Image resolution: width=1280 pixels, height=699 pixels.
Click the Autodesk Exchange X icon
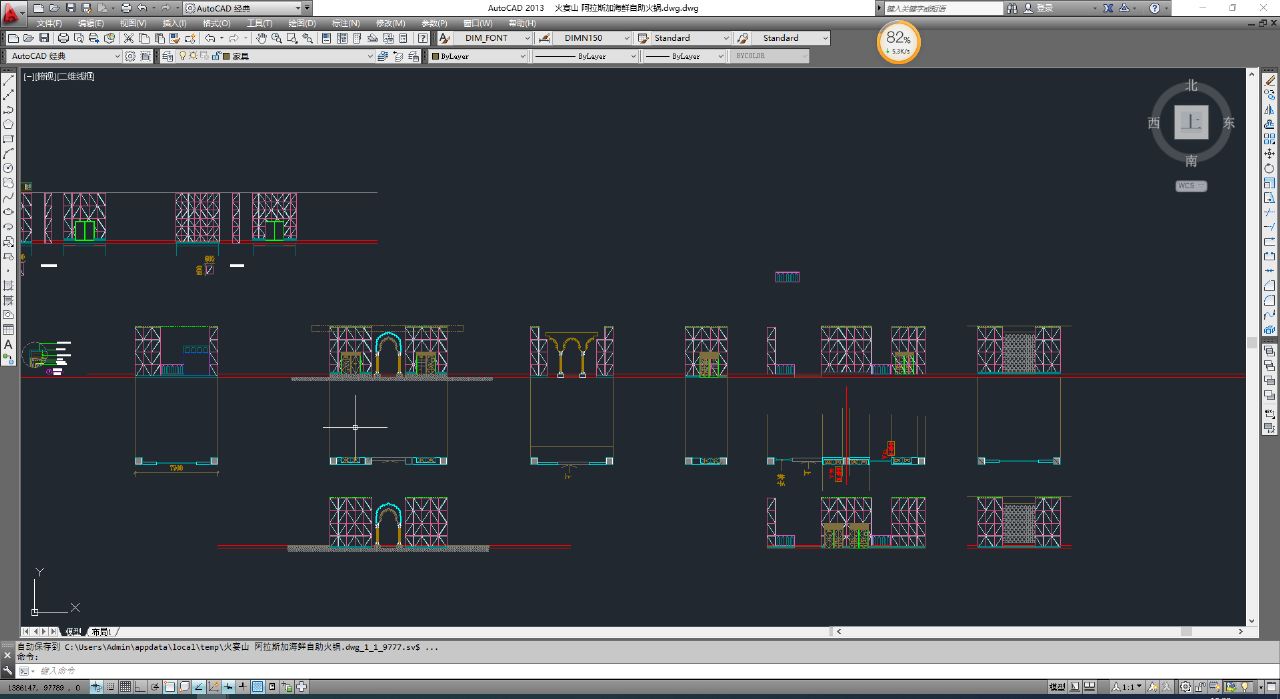[x=1107, y=7]
